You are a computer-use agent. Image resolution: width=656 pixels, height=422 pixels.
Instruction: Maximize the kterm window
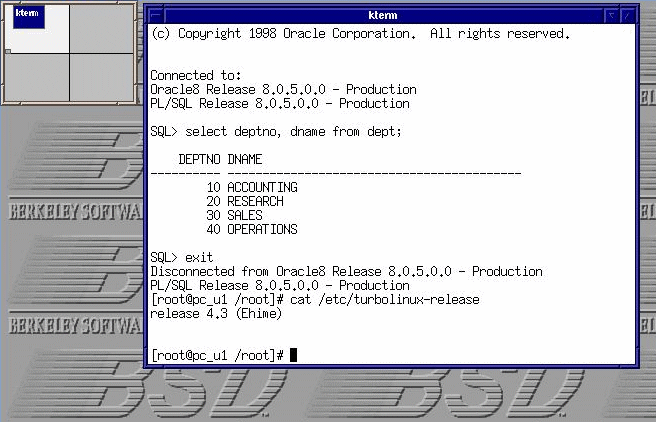click(627, 16)
